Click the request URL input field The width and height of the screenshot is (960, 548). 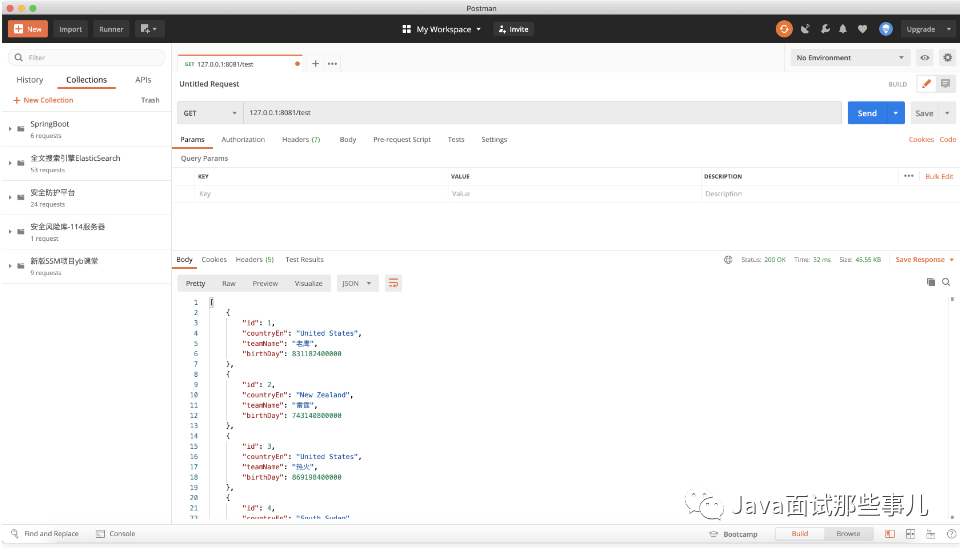click(542, 113)
